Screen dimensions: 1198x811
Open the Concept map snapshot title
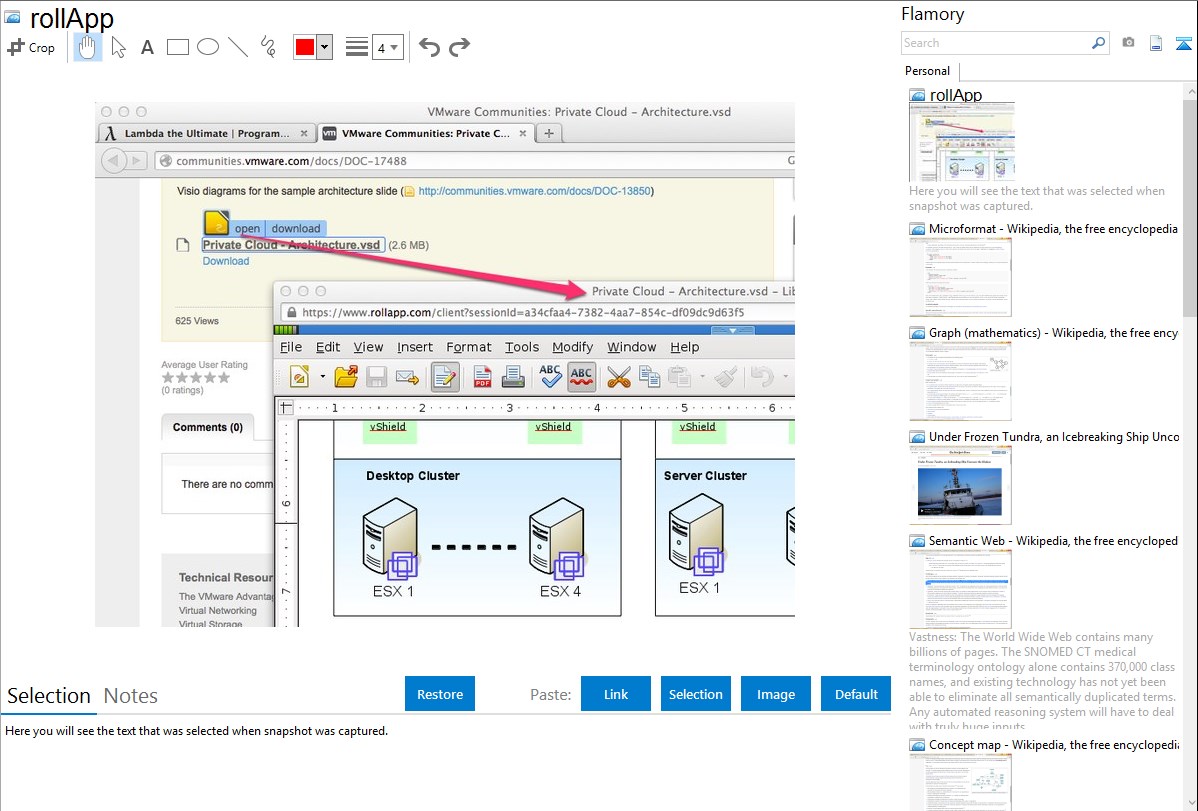(x=1053, y=744)
